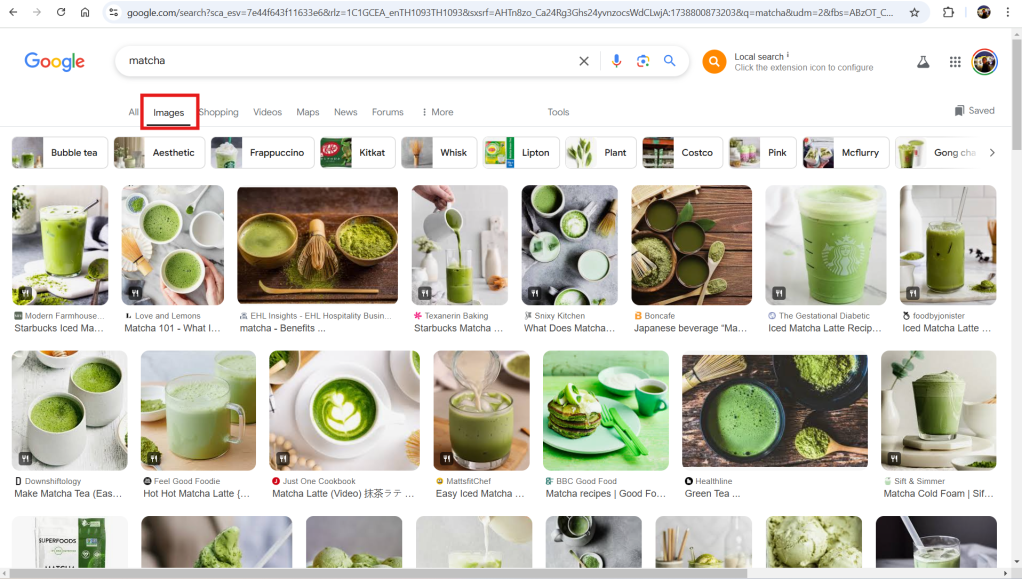
Task: Filter images by Frappuccino chip
Action: (261, 153)
